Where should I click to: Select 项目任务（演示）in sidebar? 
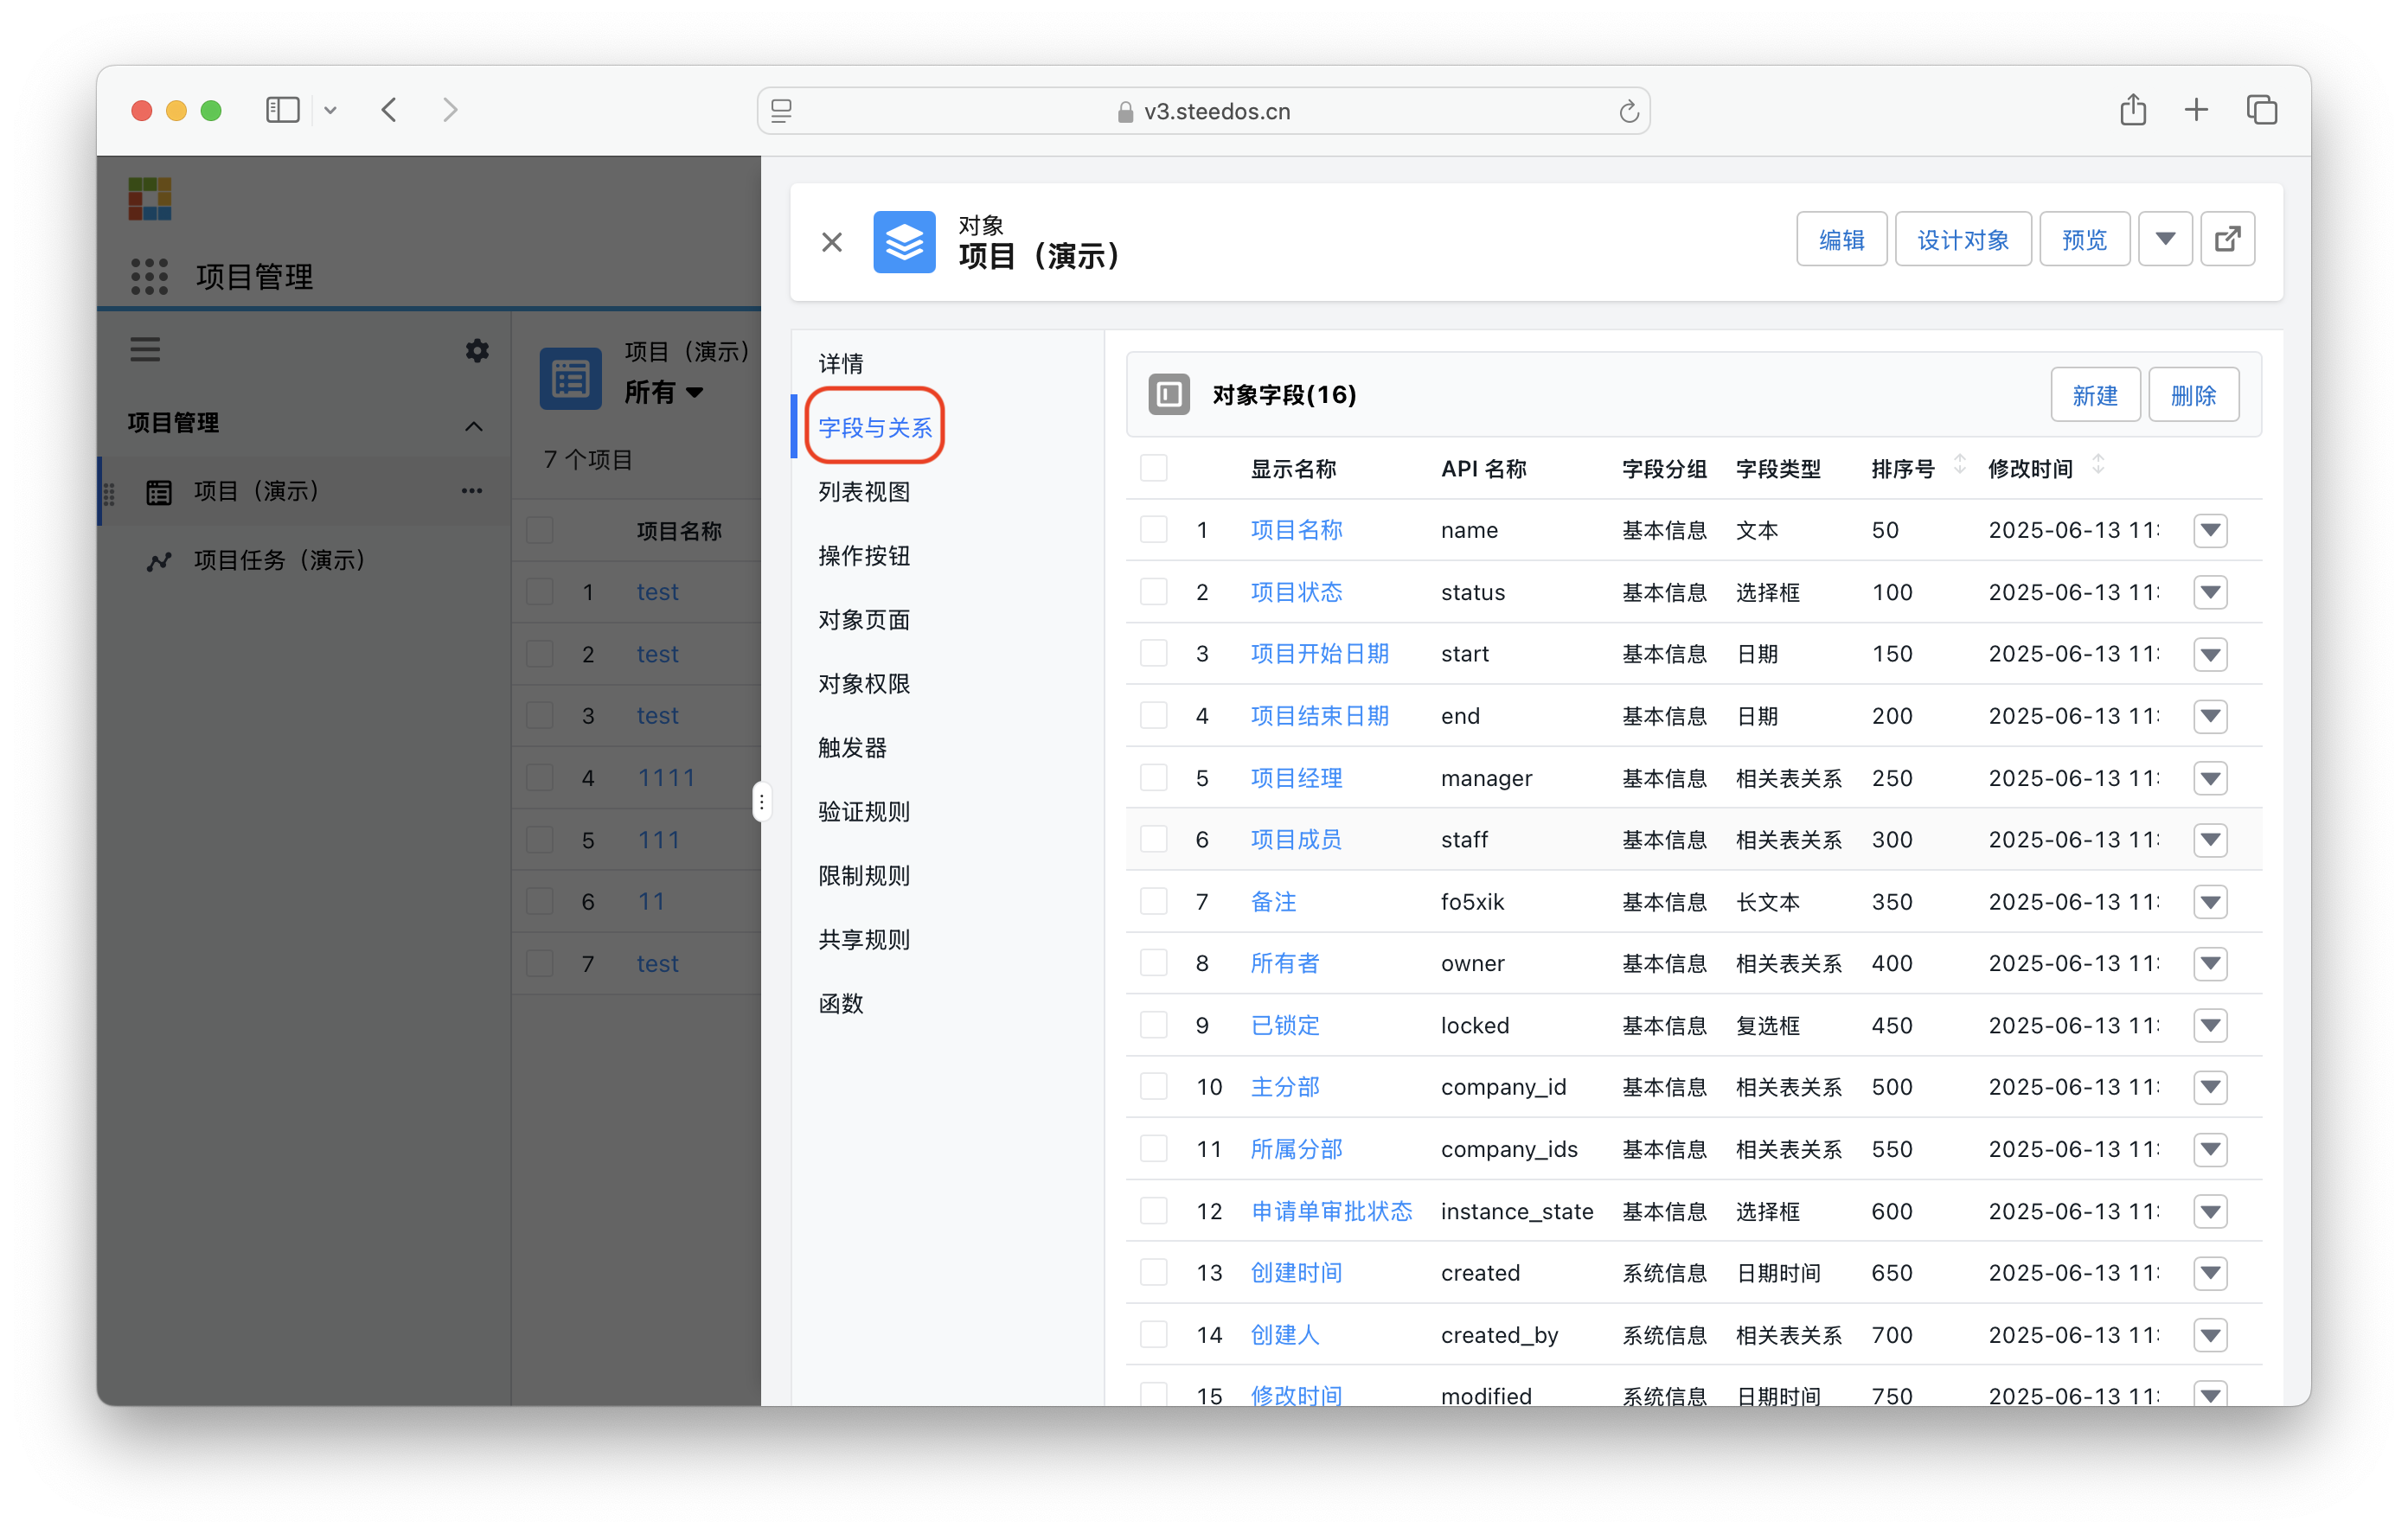click(279, 560)
